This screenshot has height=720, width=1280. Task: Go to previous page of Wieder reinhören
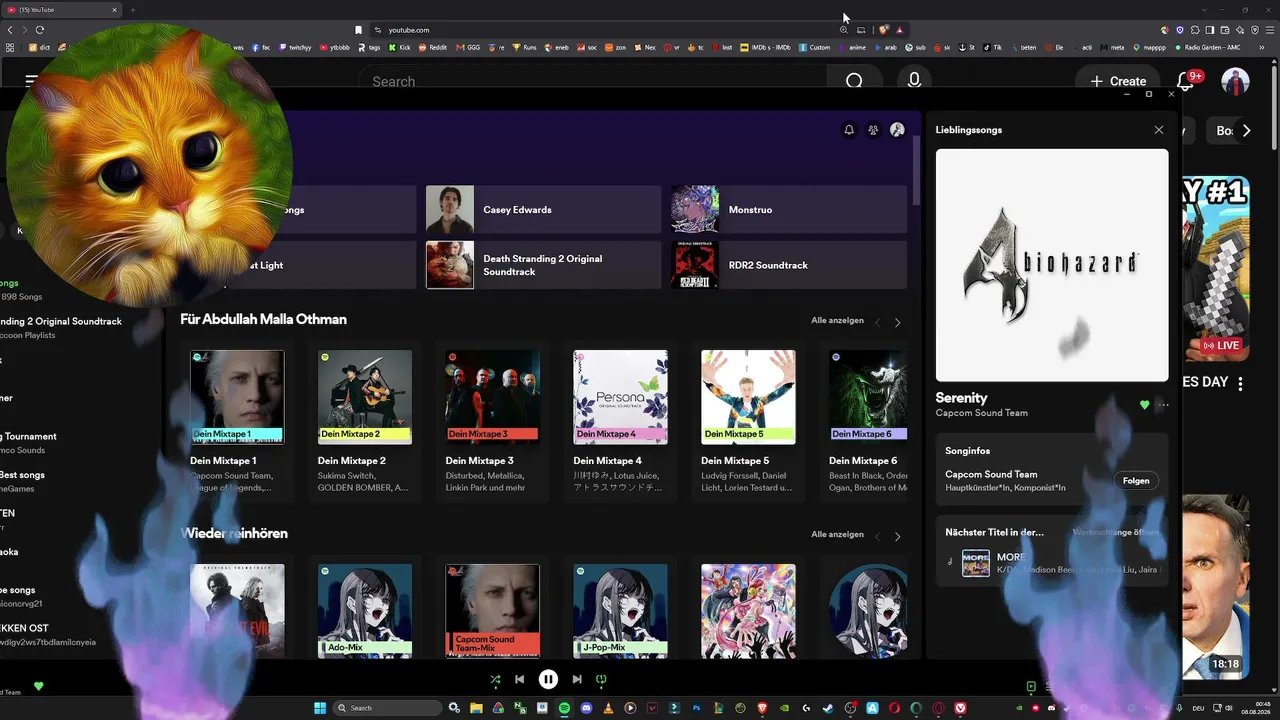click(878, 536)
